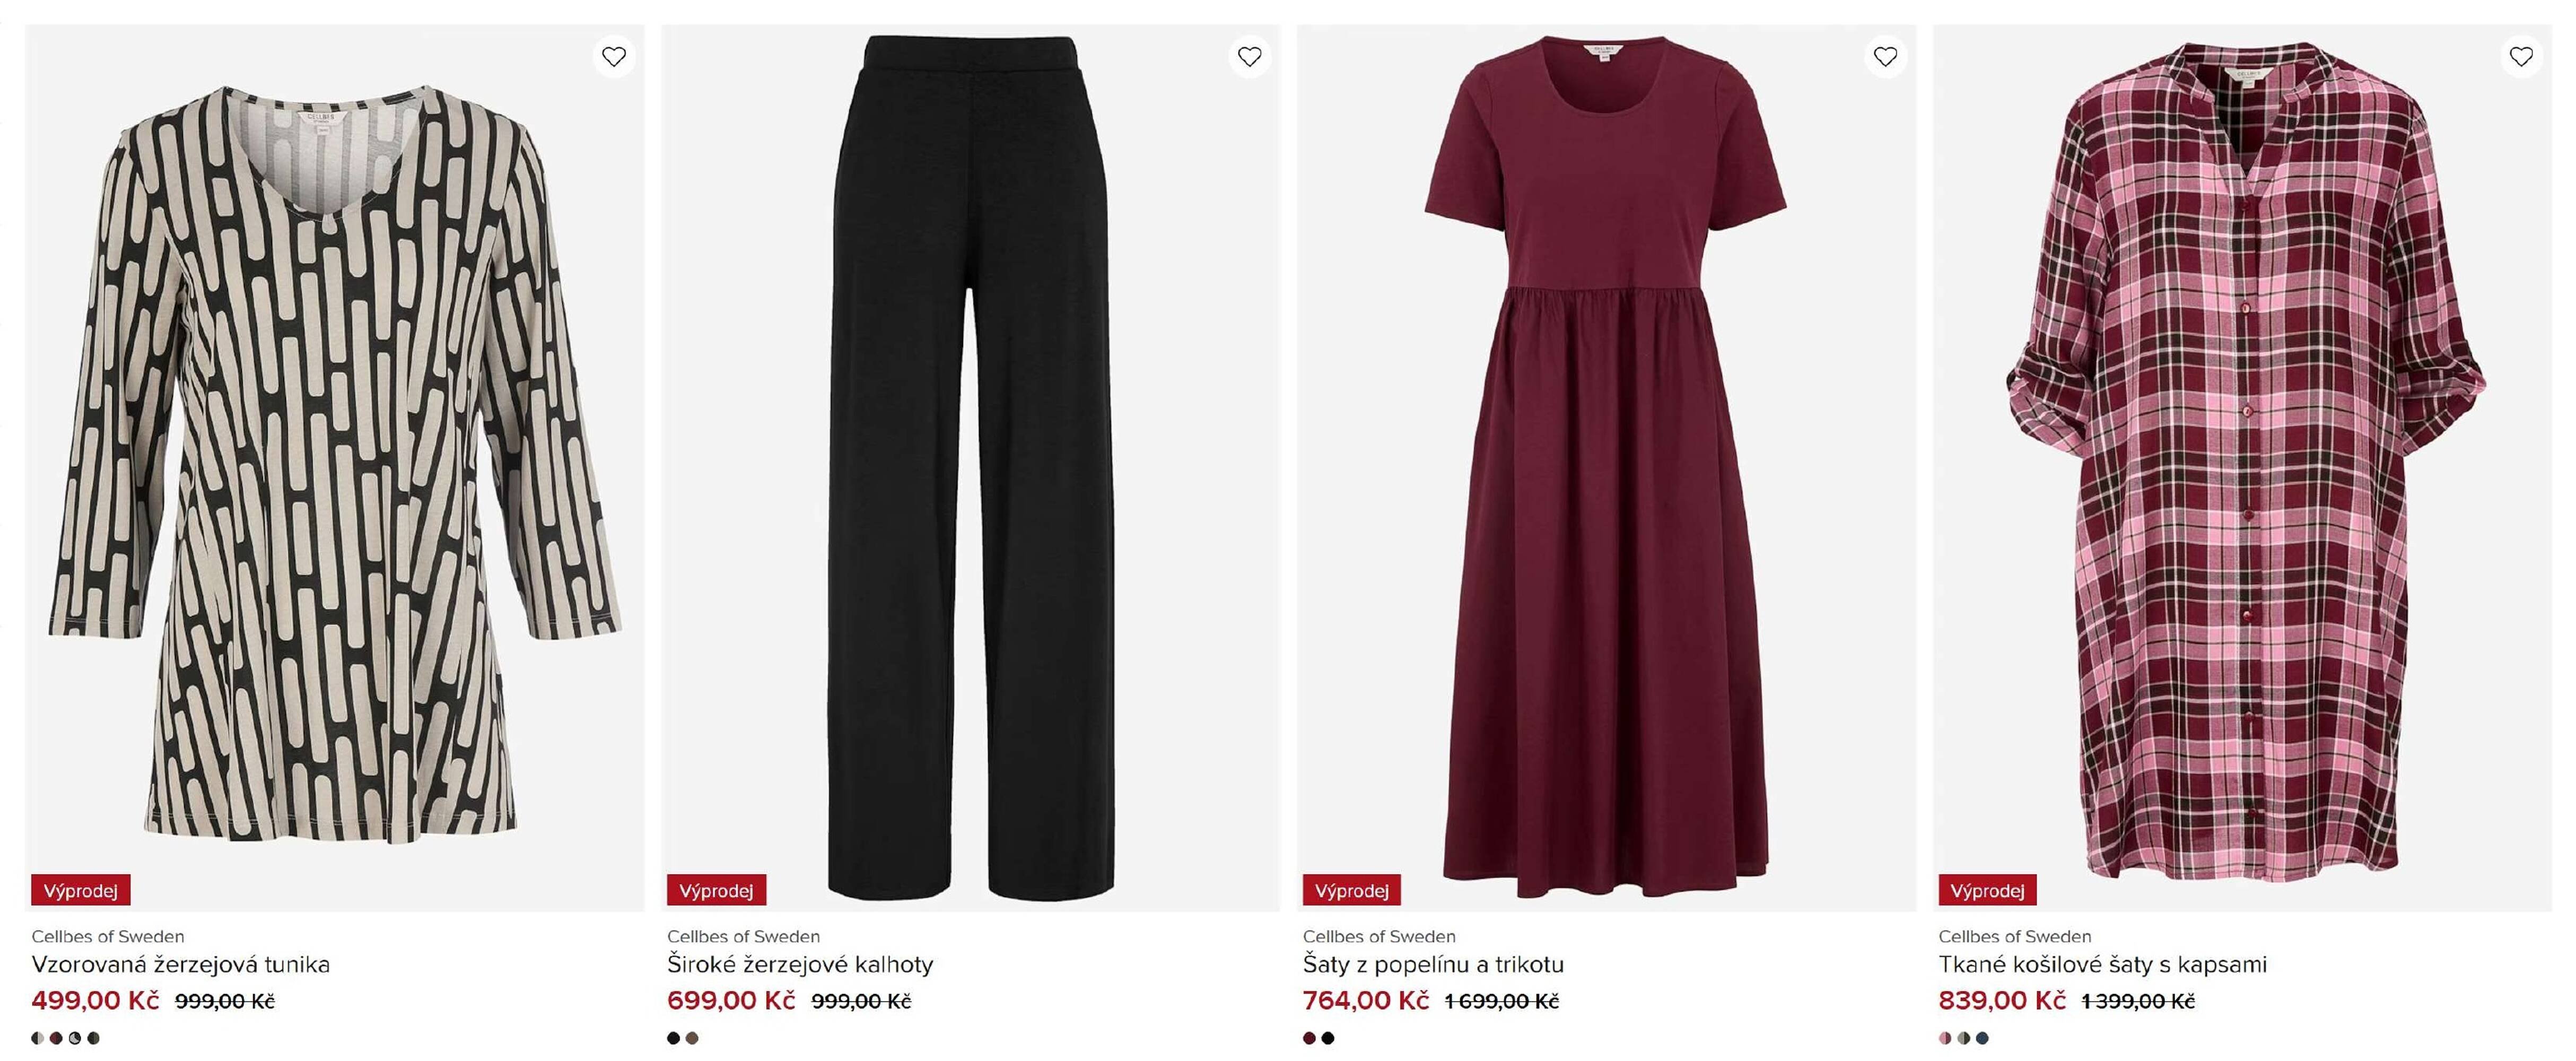Select black color swatch for Široké žerzejové kalhoty
The image size is (2576, 1061).
(673, 1038)
